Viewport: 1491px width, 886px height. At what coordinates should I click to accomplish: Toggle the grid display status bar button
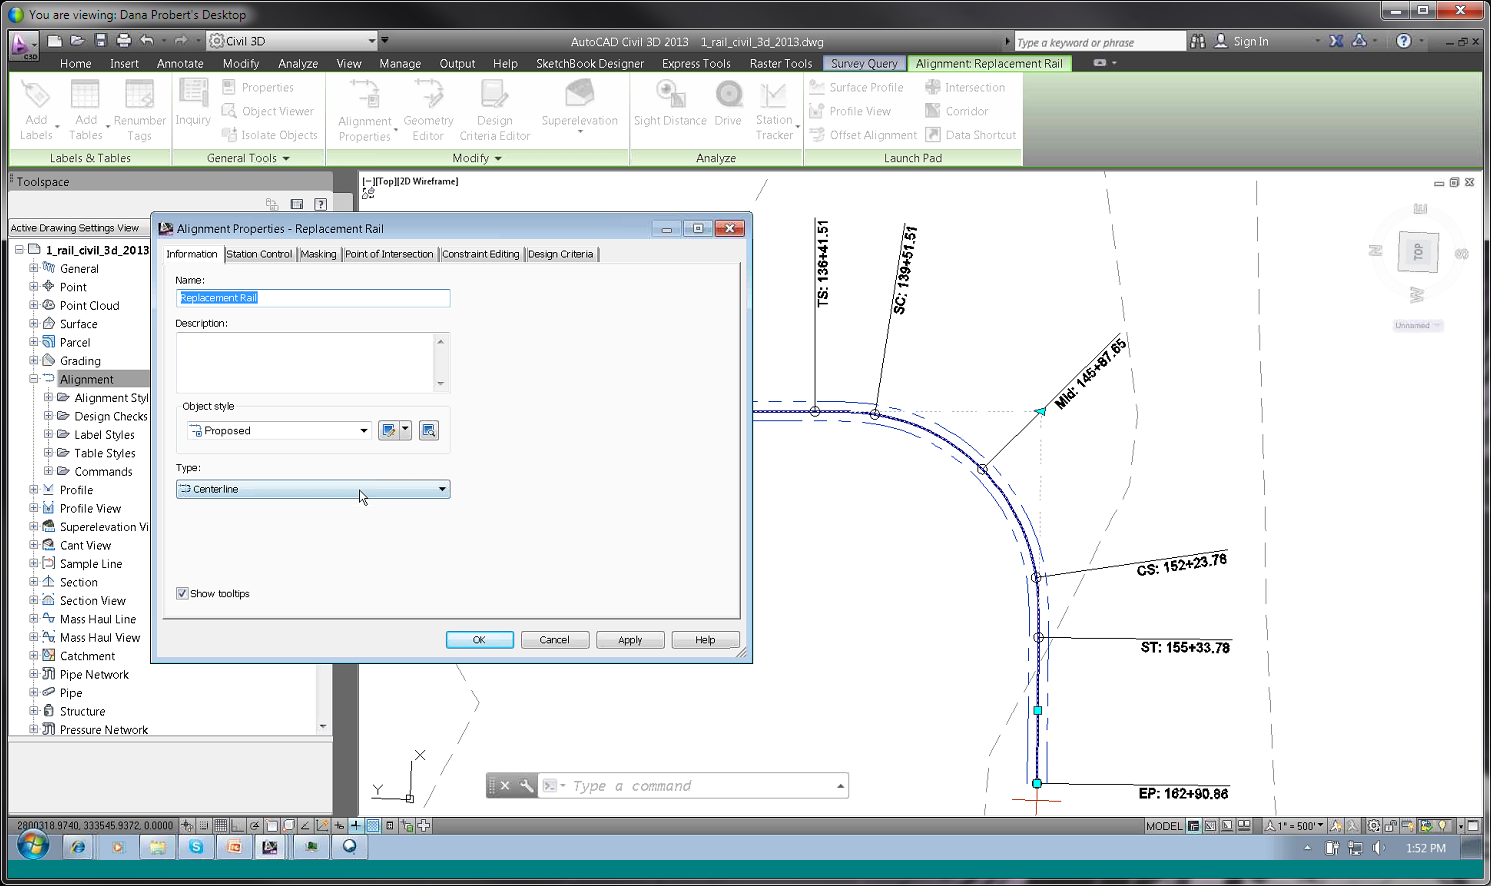[221, 826]
